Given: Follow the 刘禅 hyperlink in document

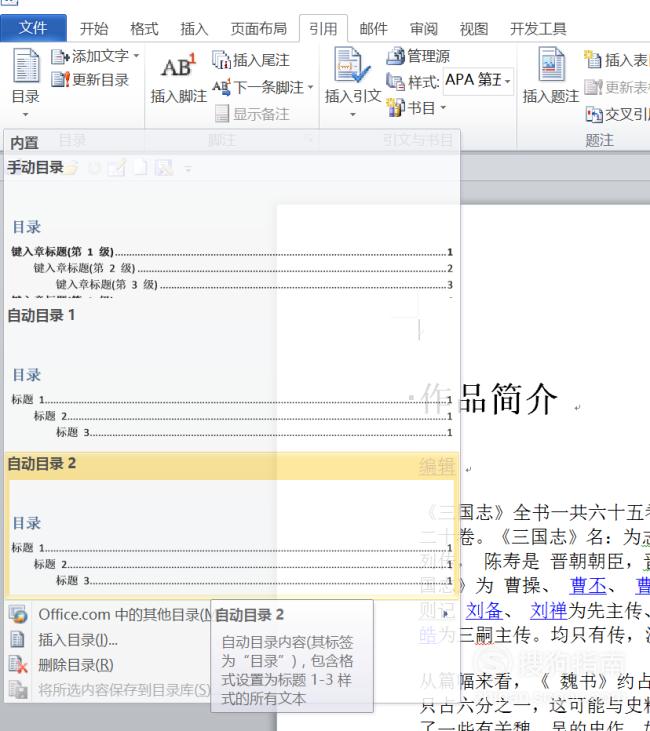Looking at the screenshot, I should (548, 610).
